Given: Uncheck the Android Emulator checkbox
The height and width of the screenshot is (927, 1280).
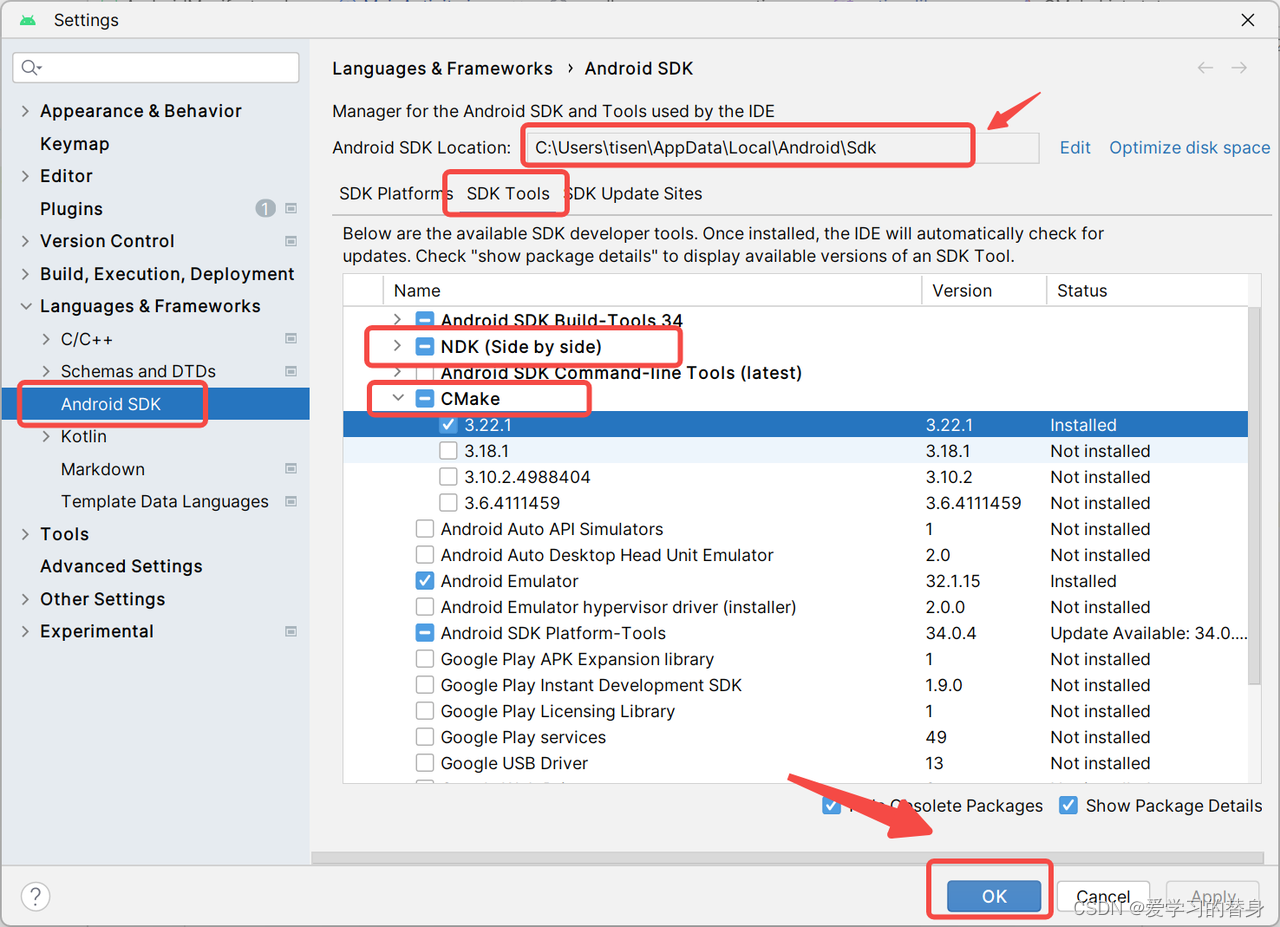Looking at the screenshot, I should (x=424, y=581).
